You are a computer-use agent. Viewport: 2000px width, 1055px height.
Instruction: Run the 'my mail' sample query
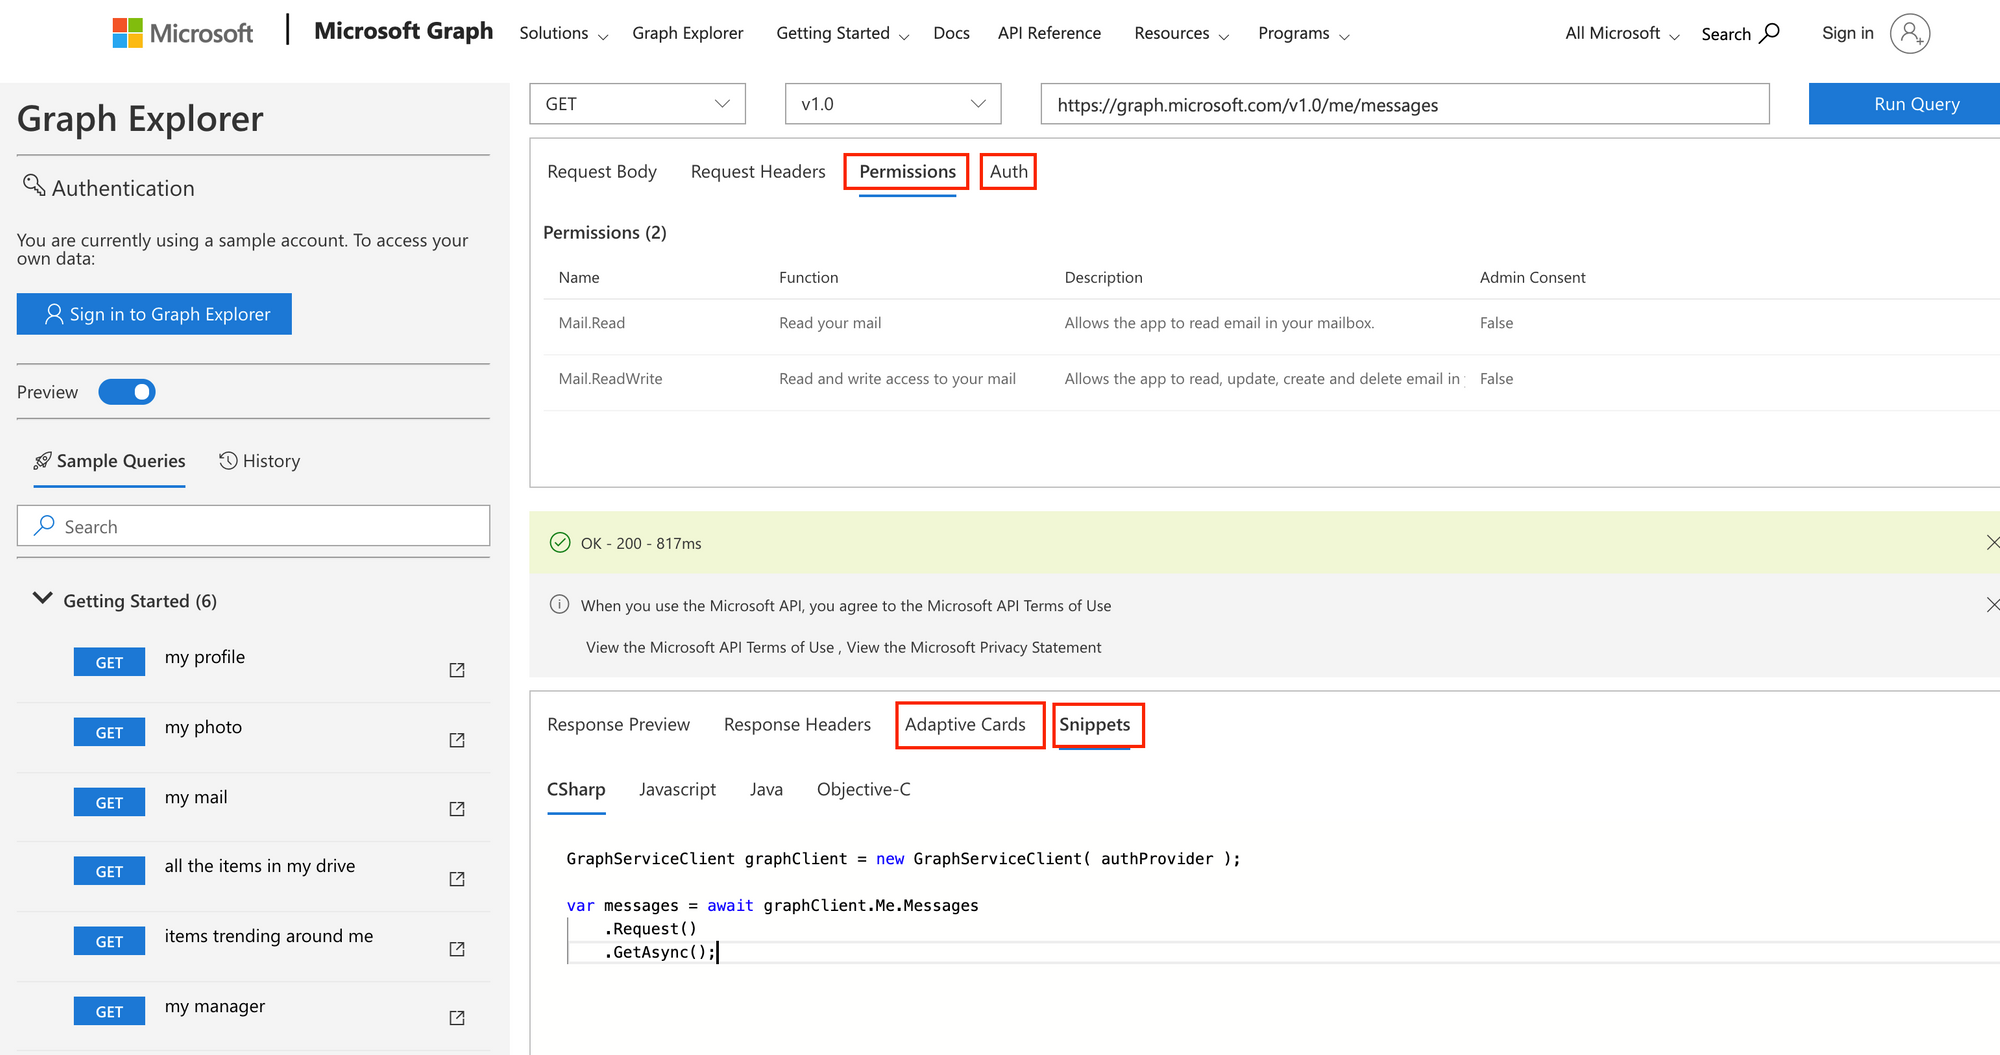(x=196, y=797)
